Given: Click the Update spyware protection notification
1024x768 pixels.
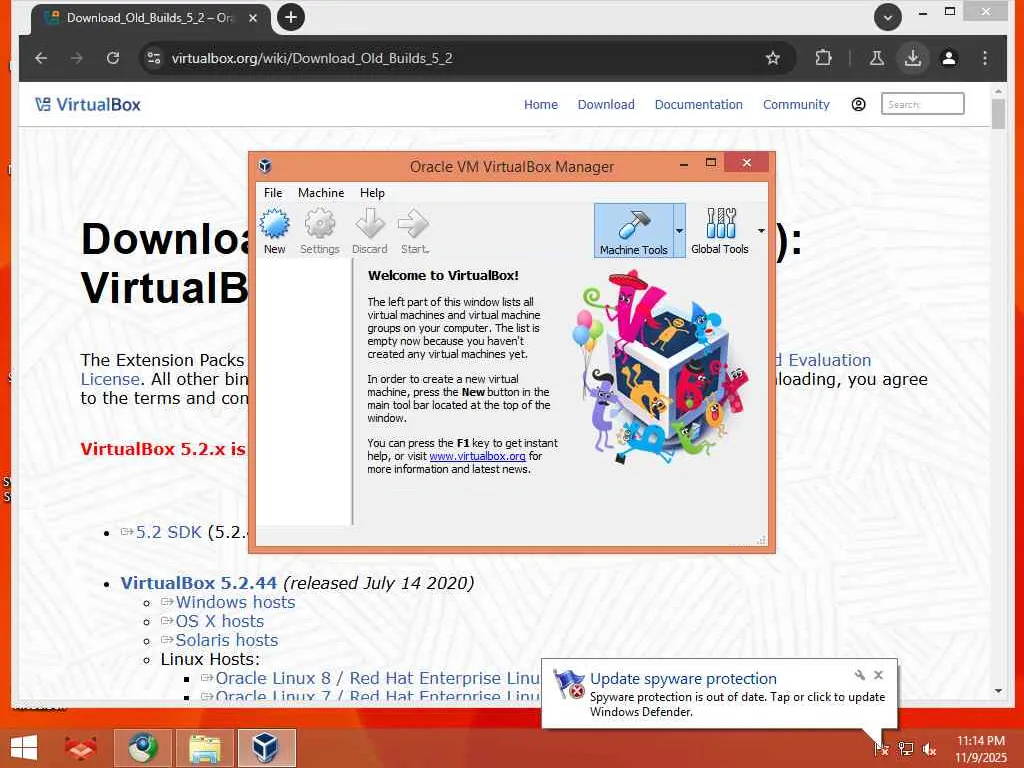Looking at the screenshot, I should tap(719, 695).
